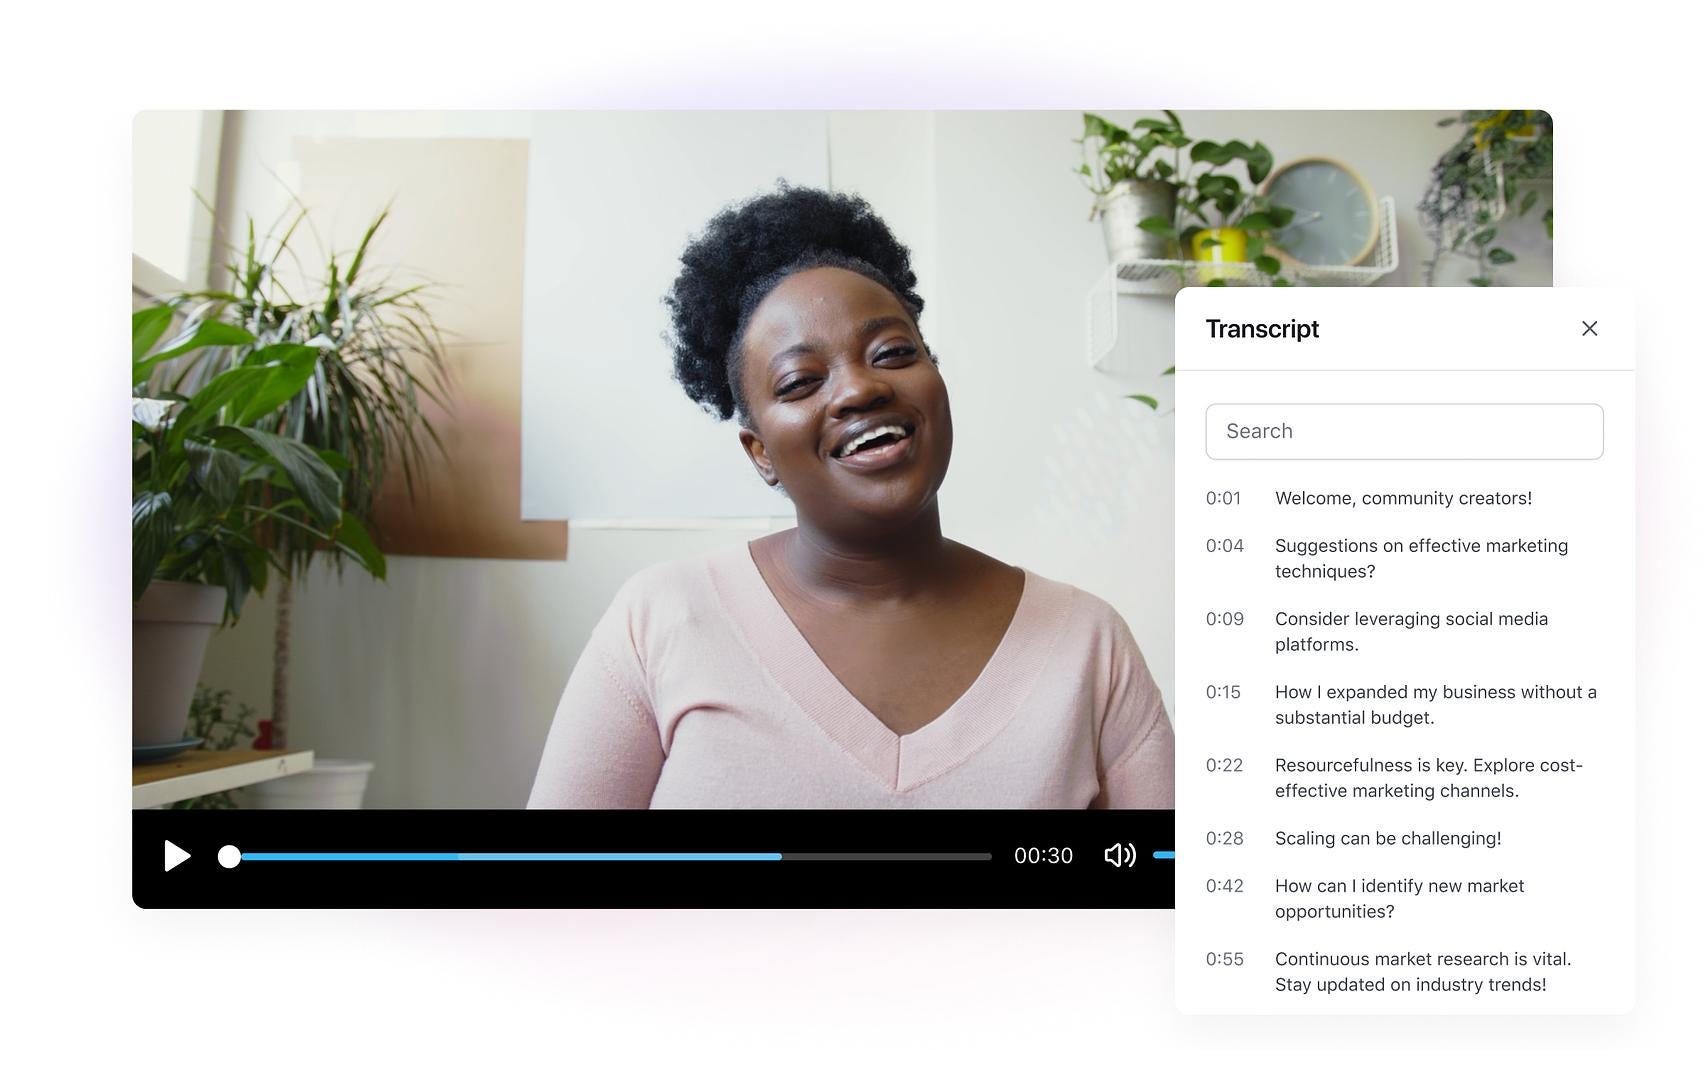Screen dimensions: 1705x1080
Task: Select 'Continuous market research is vital' line
Action: click(x=1423, y=972)
